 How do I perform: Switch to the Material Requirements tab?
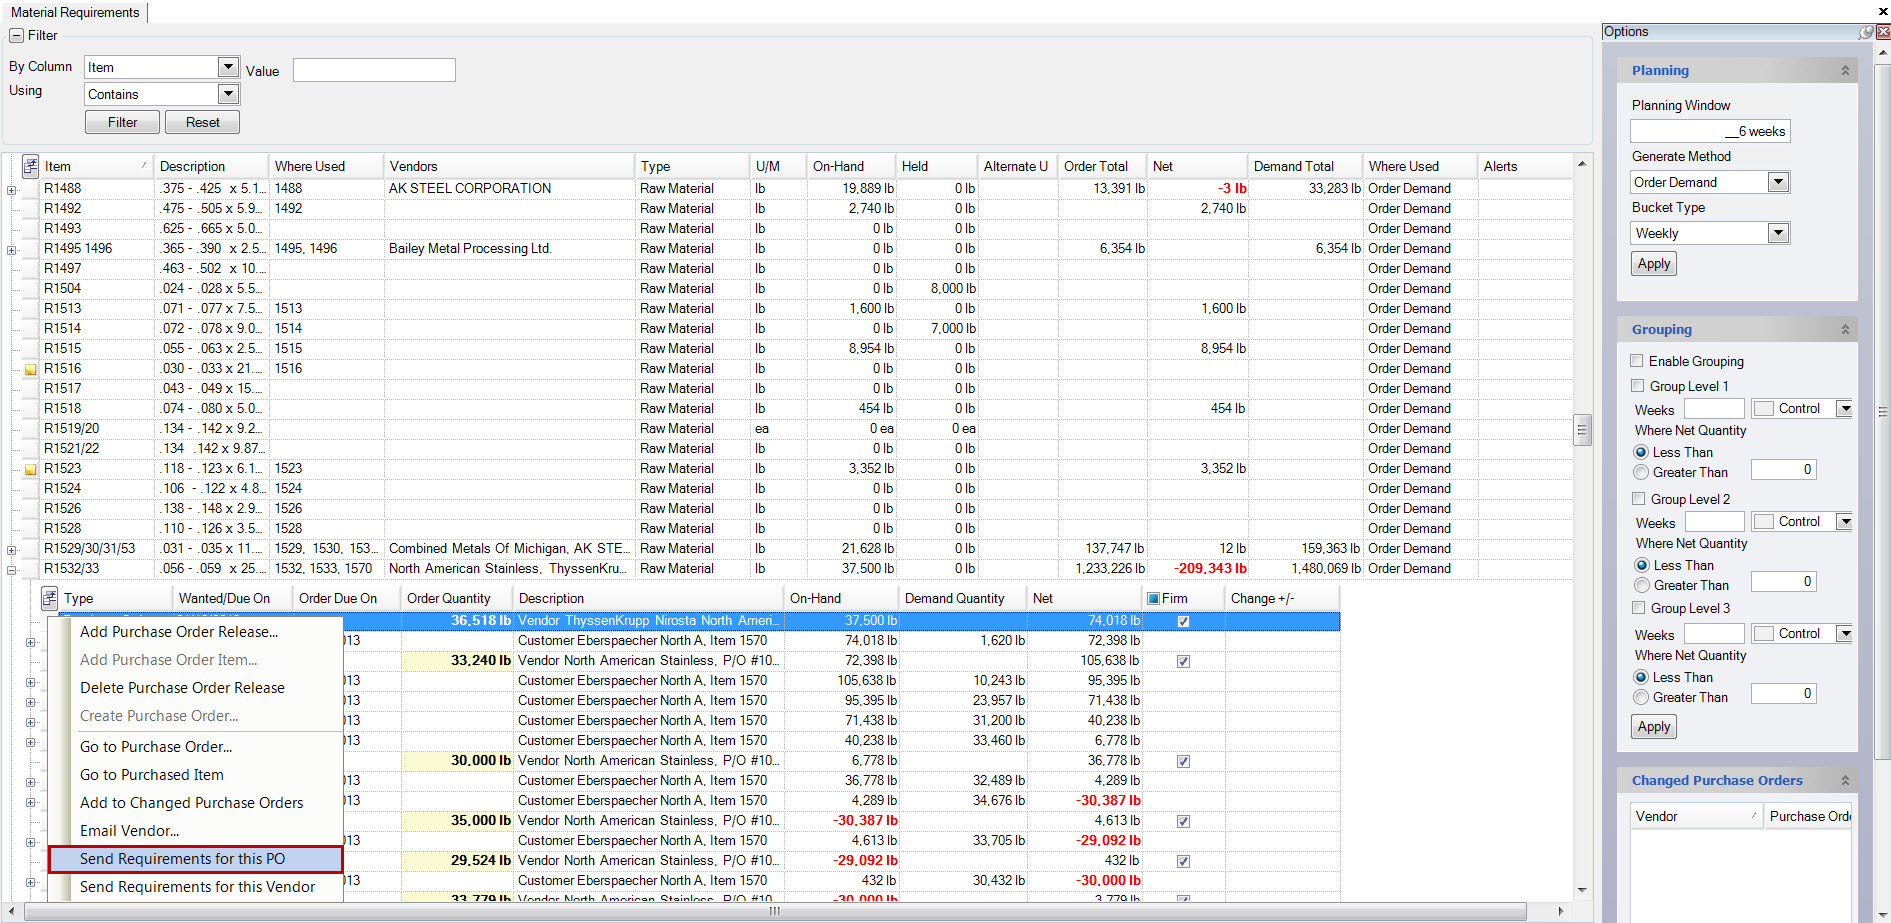75,12
